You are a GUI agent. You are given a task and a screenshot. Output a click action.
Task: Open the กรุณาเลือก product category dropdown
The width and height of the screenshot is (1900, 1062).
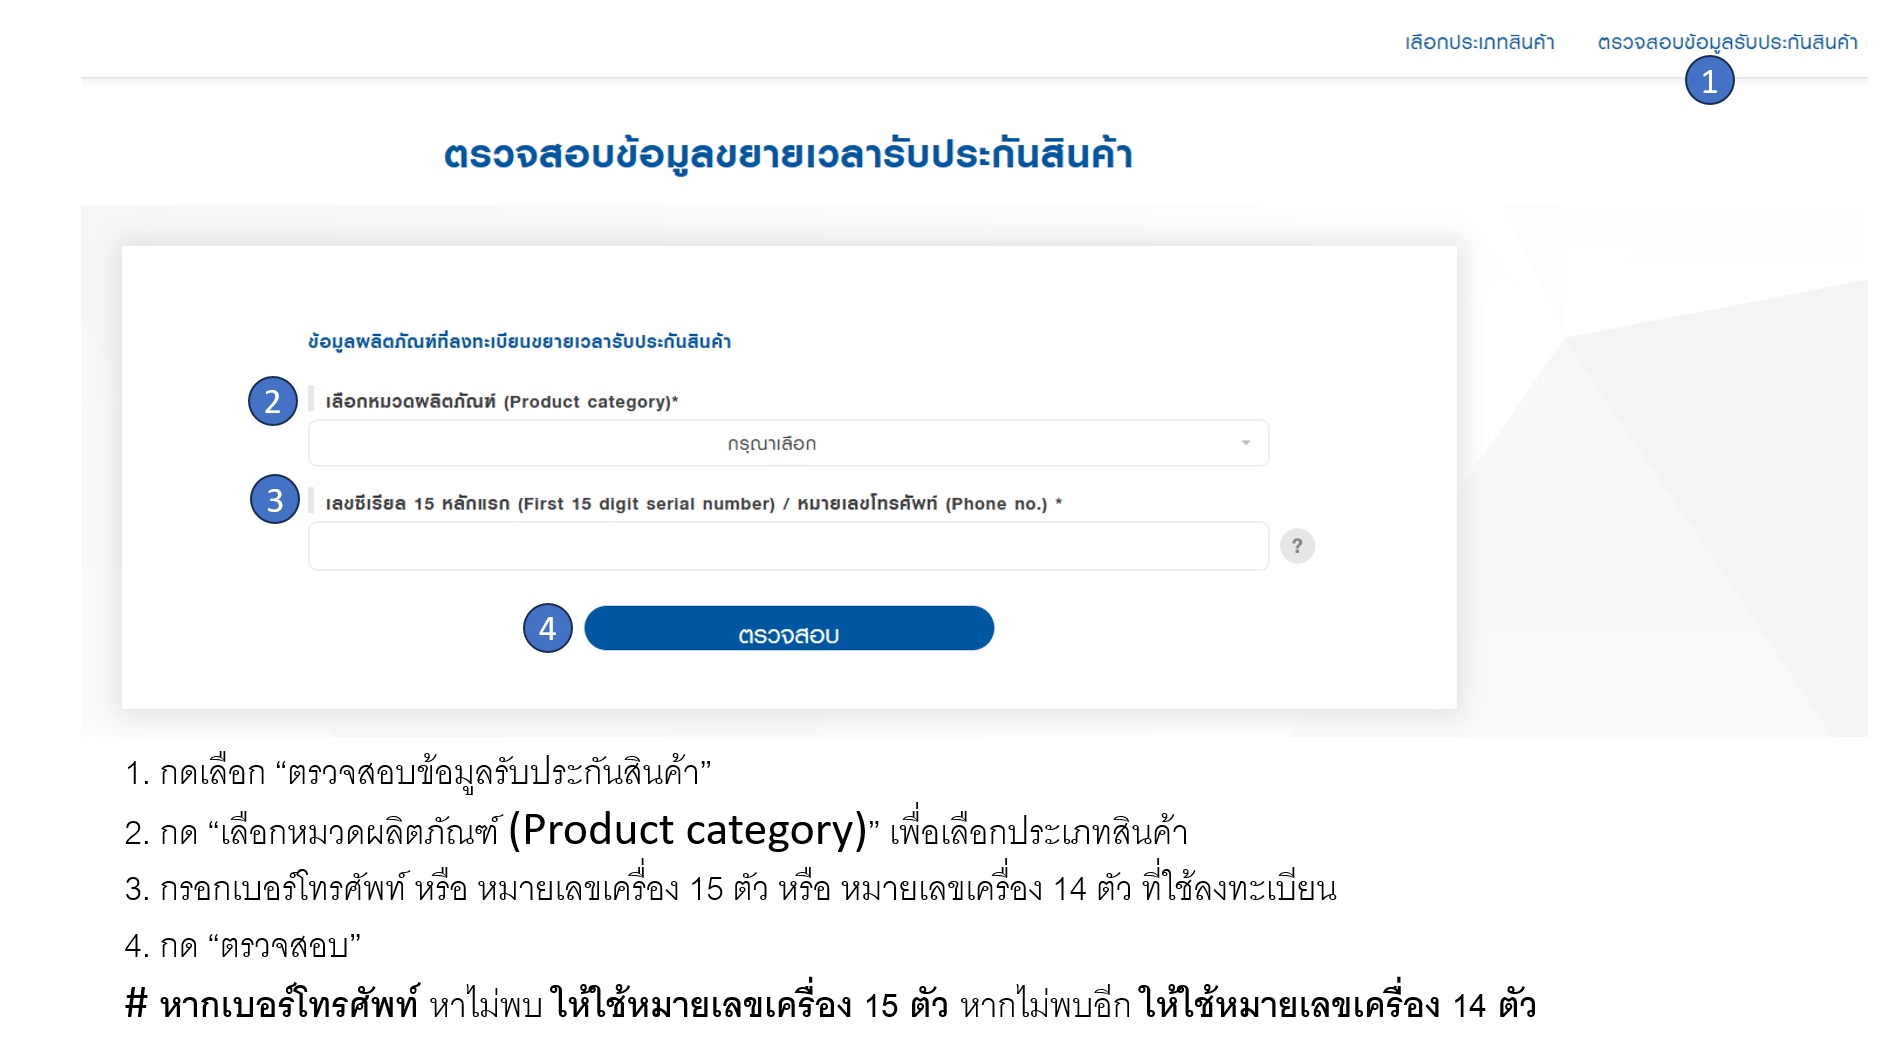coord(788,443)
